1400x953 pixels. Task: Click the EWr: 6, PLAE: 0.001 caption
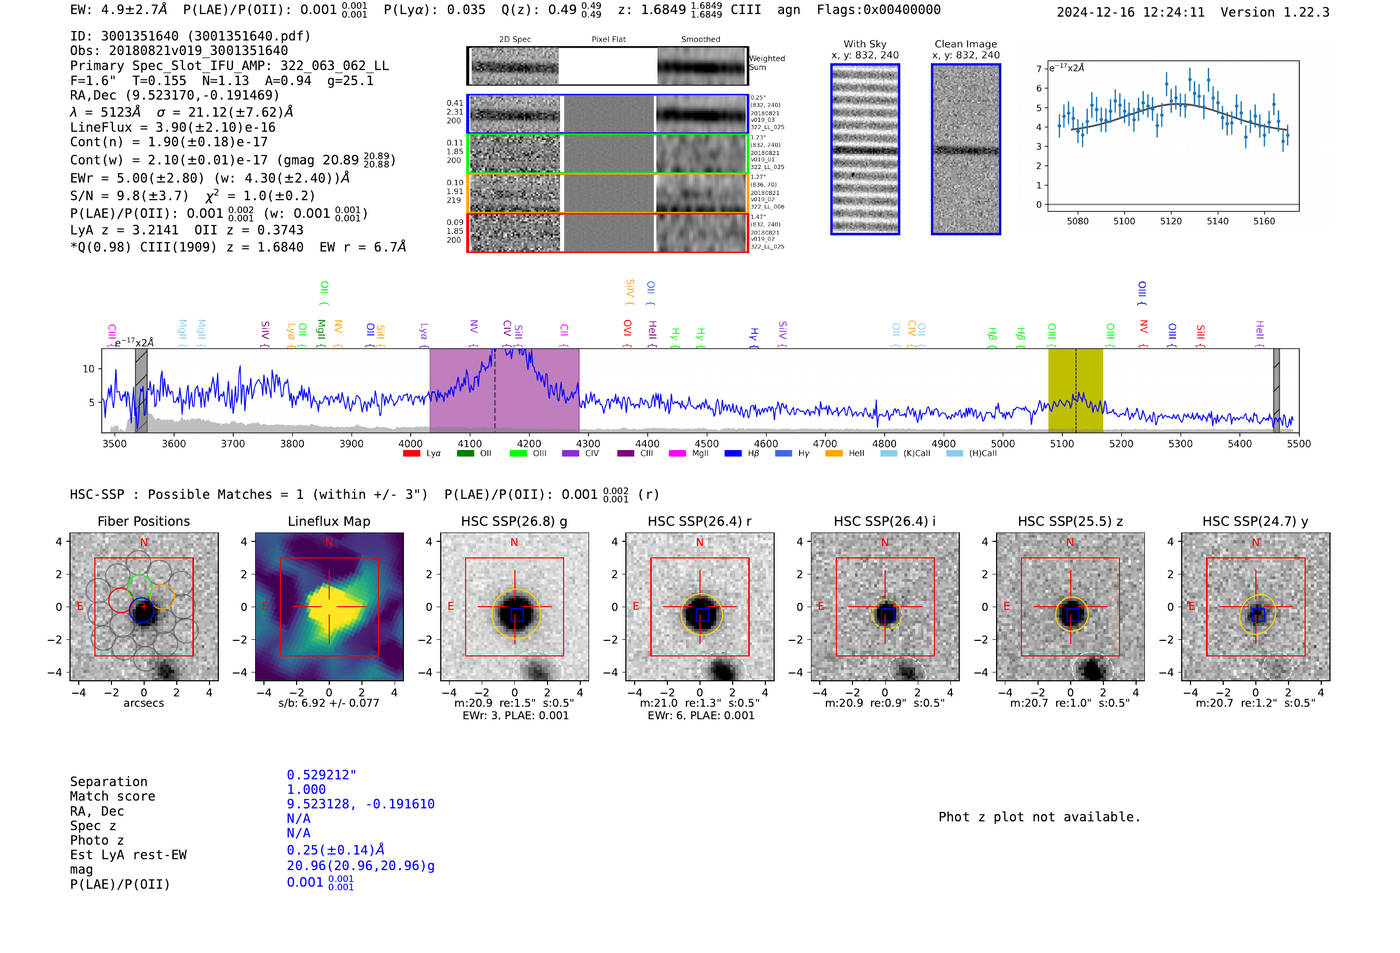pyautogui.click(x=701, y=716)
